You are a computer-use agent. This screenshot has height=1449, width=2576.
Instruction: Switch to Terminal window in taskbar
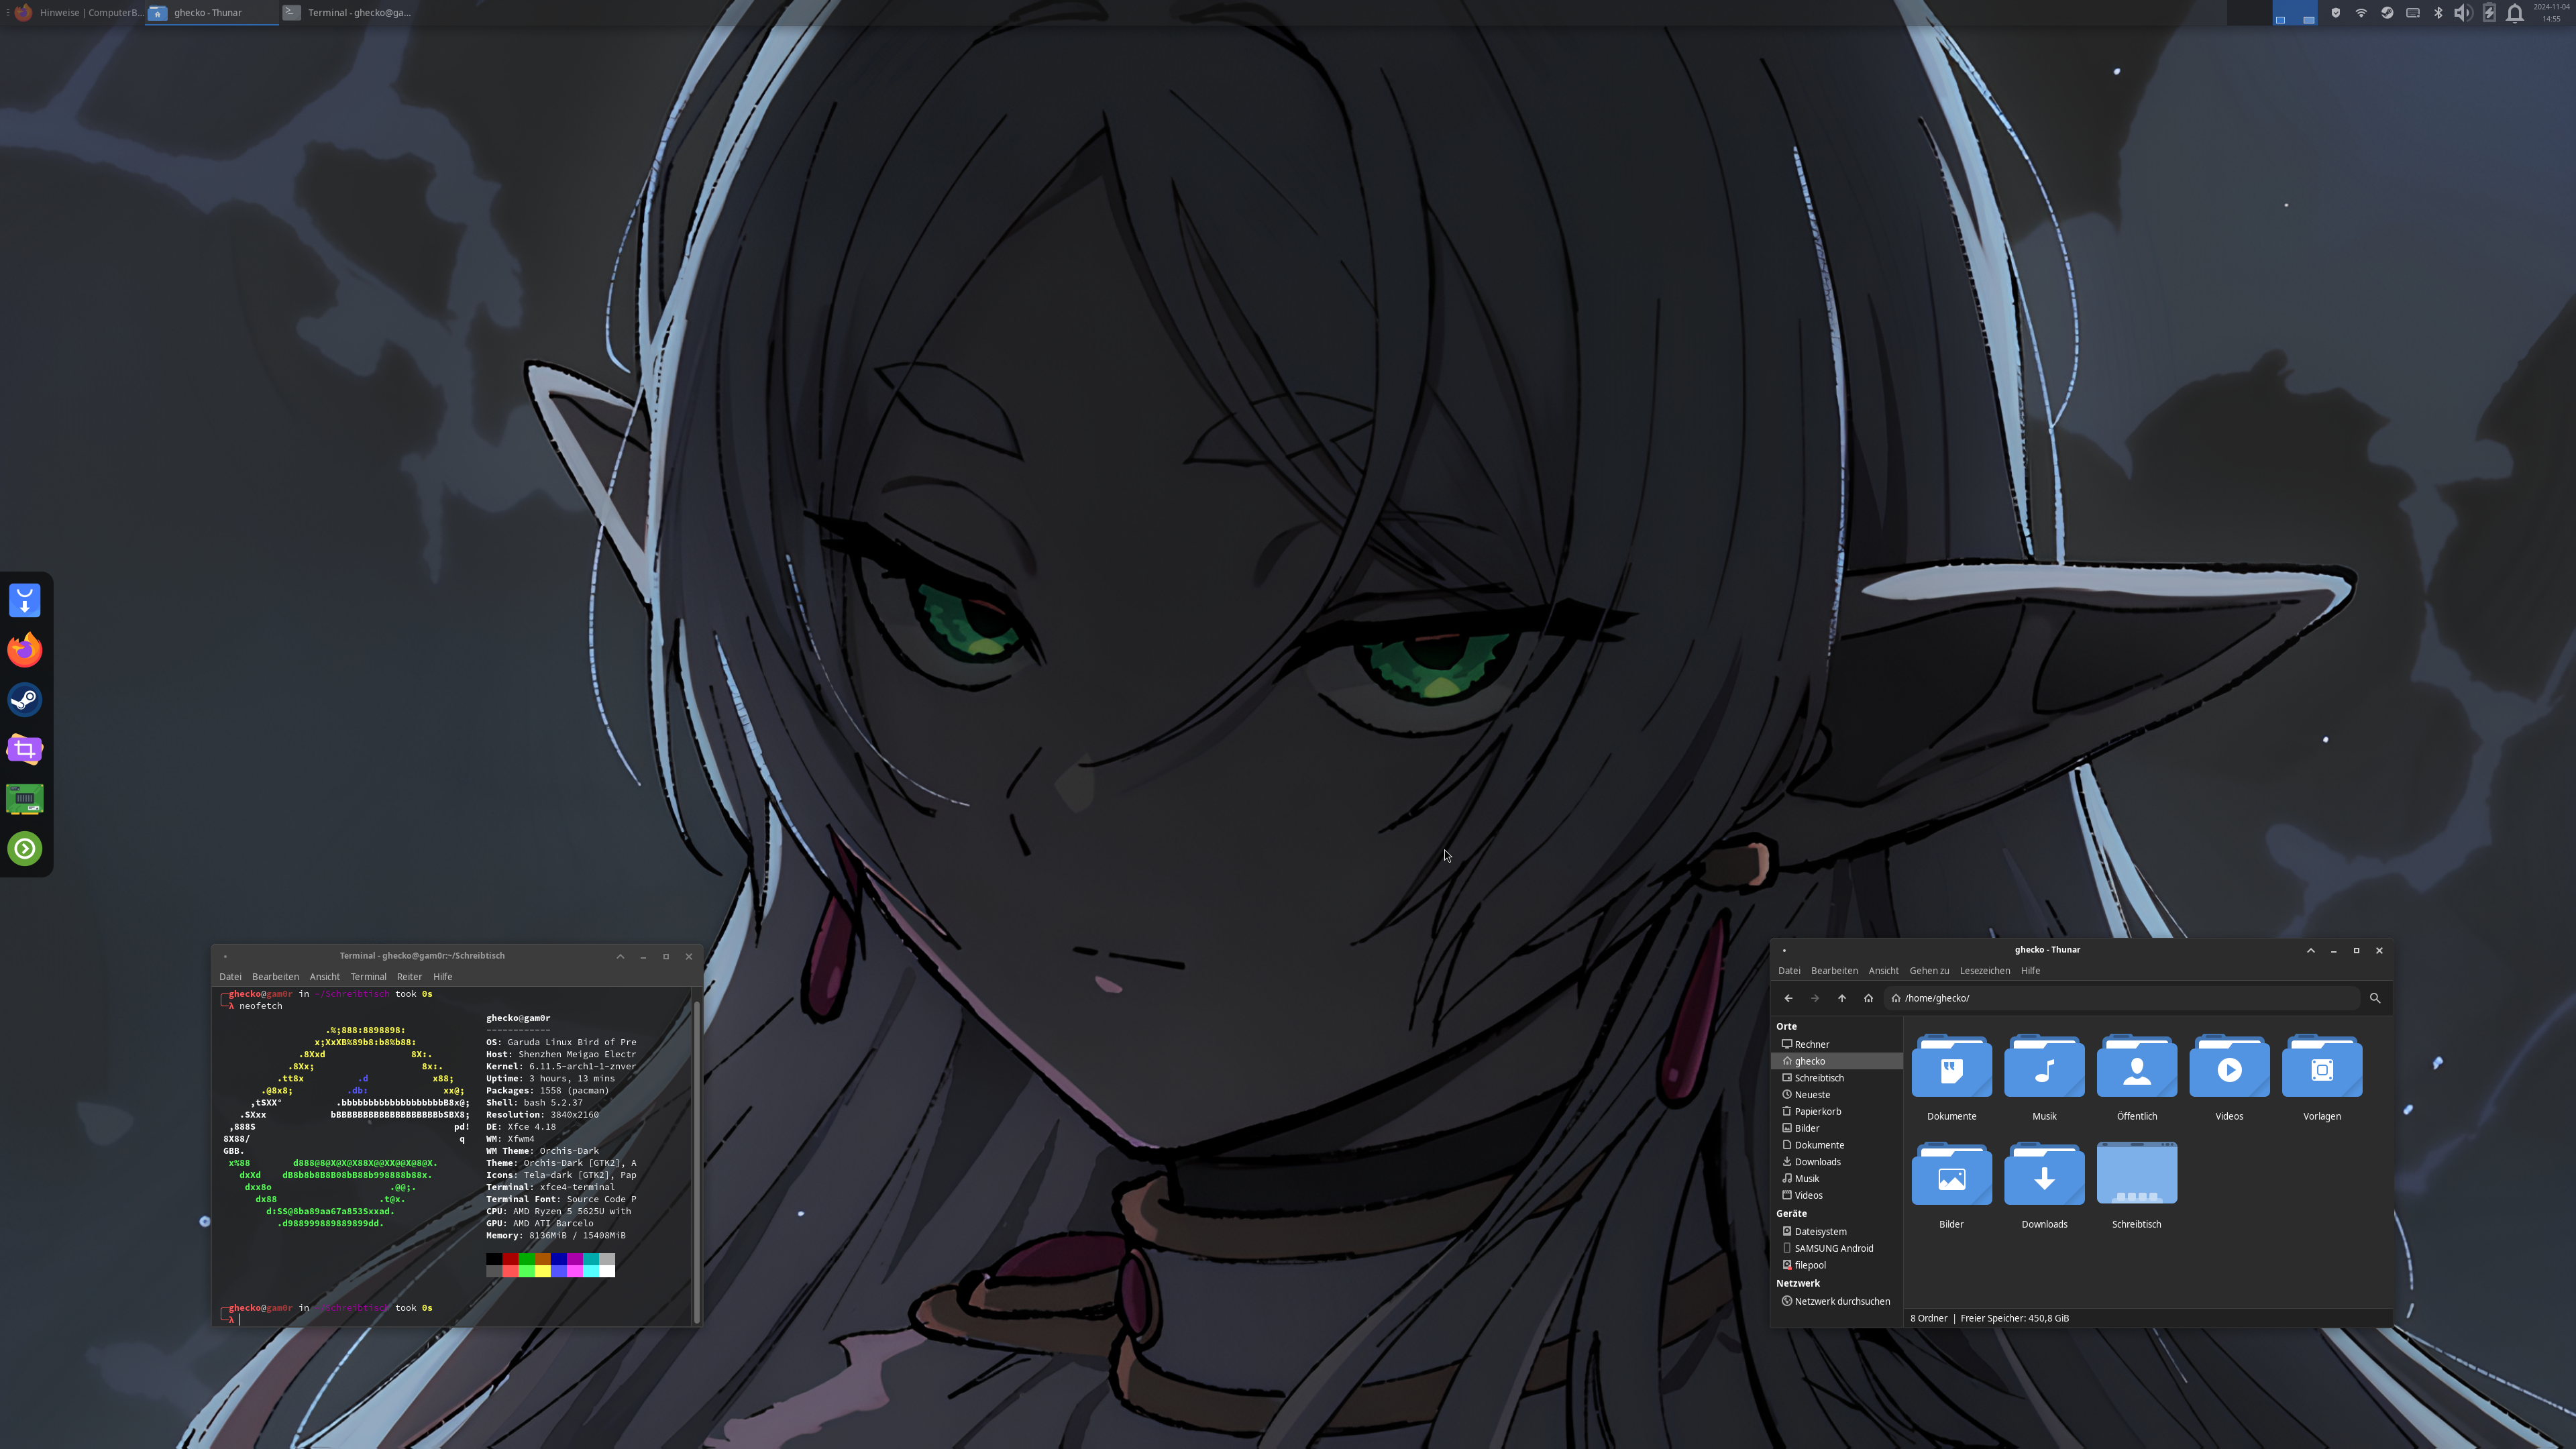tap(348, 13)
